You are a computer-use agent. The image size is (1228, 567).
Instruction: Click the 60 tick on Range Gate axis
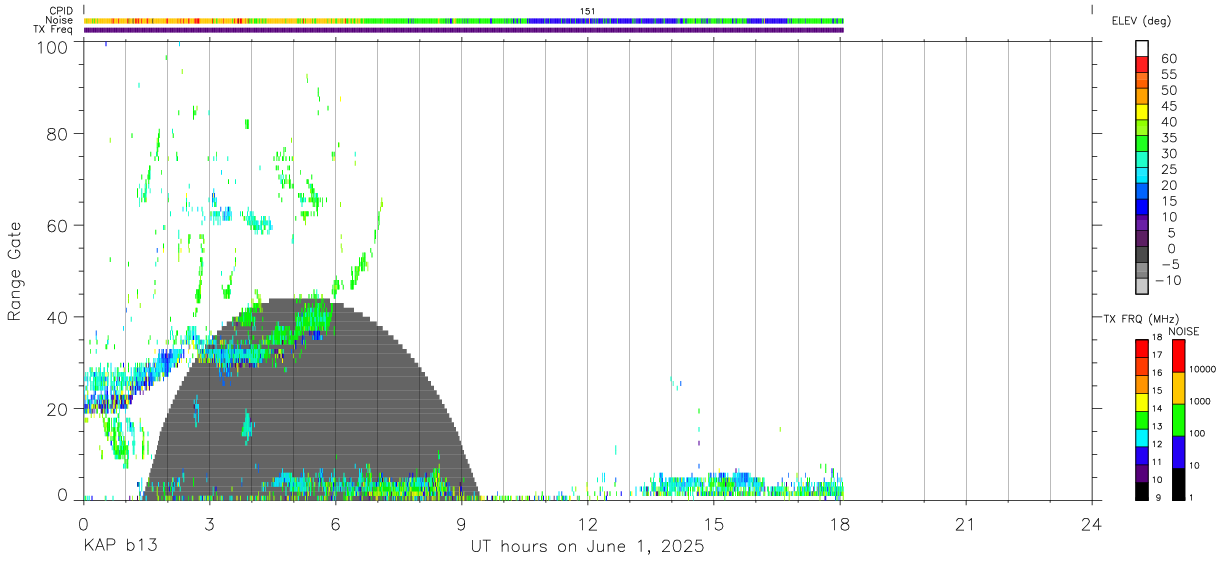56,225
